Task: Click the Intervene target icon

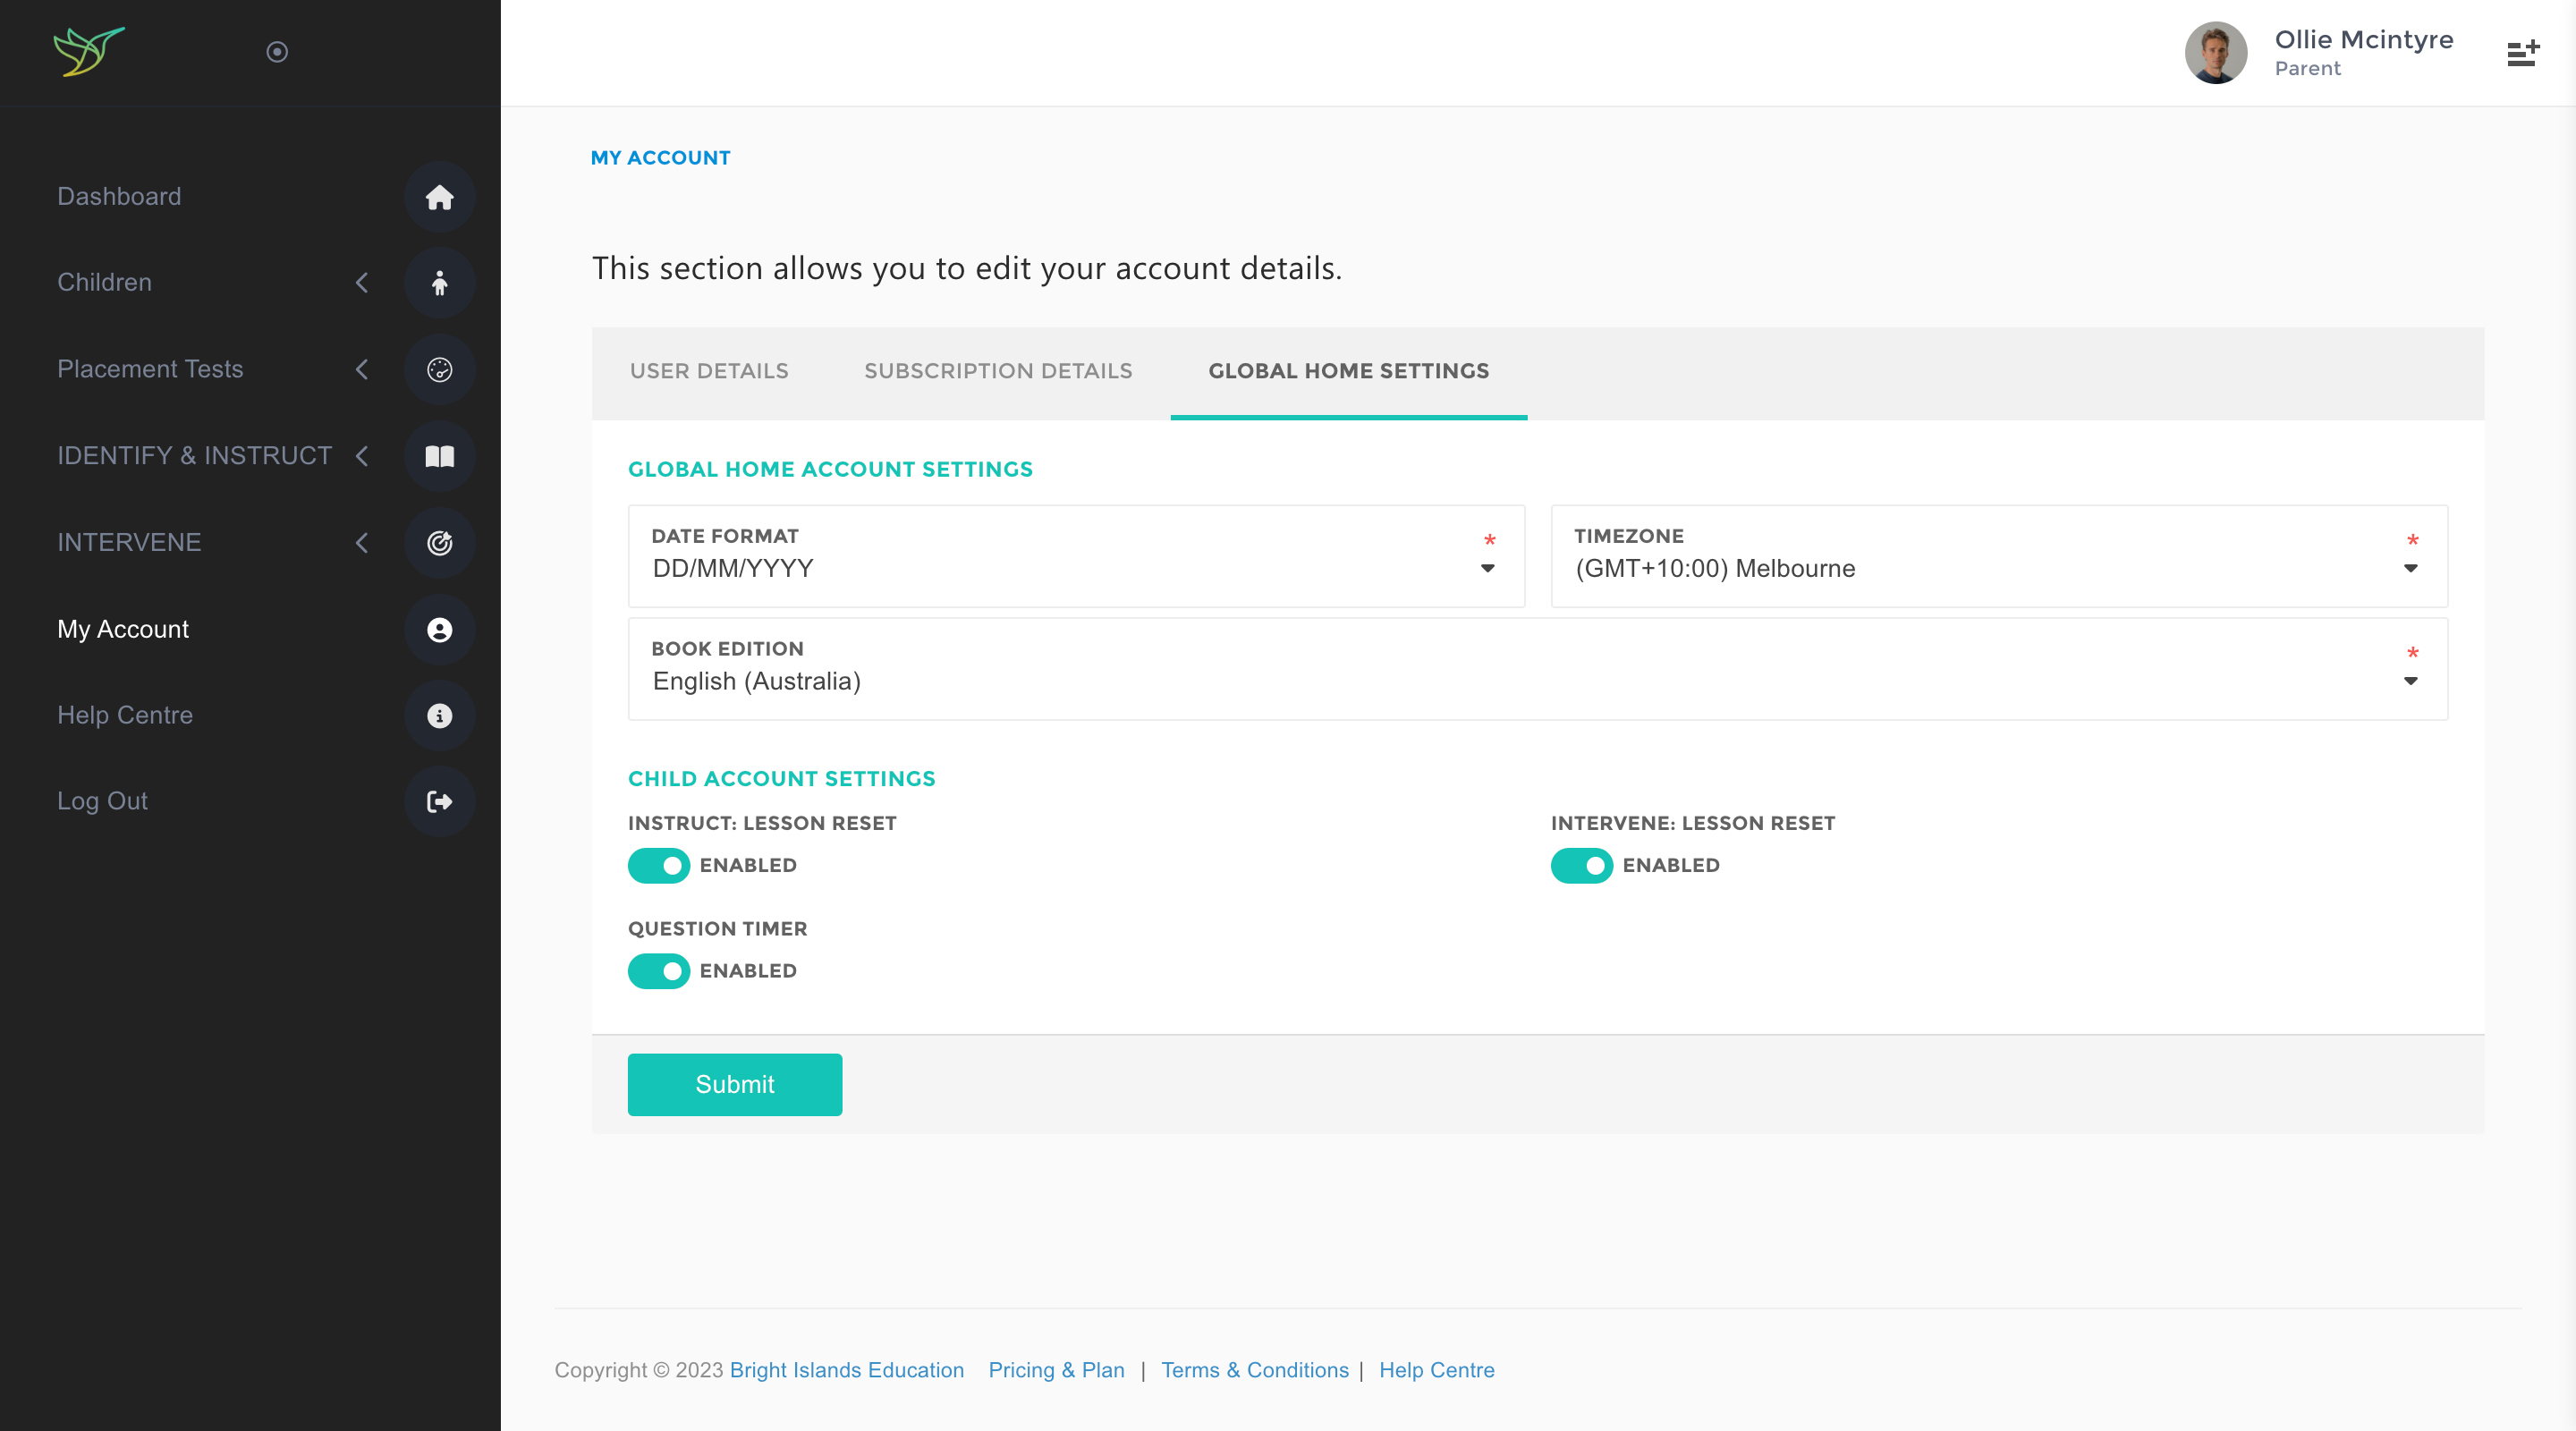Action: (x=439, y=543)
